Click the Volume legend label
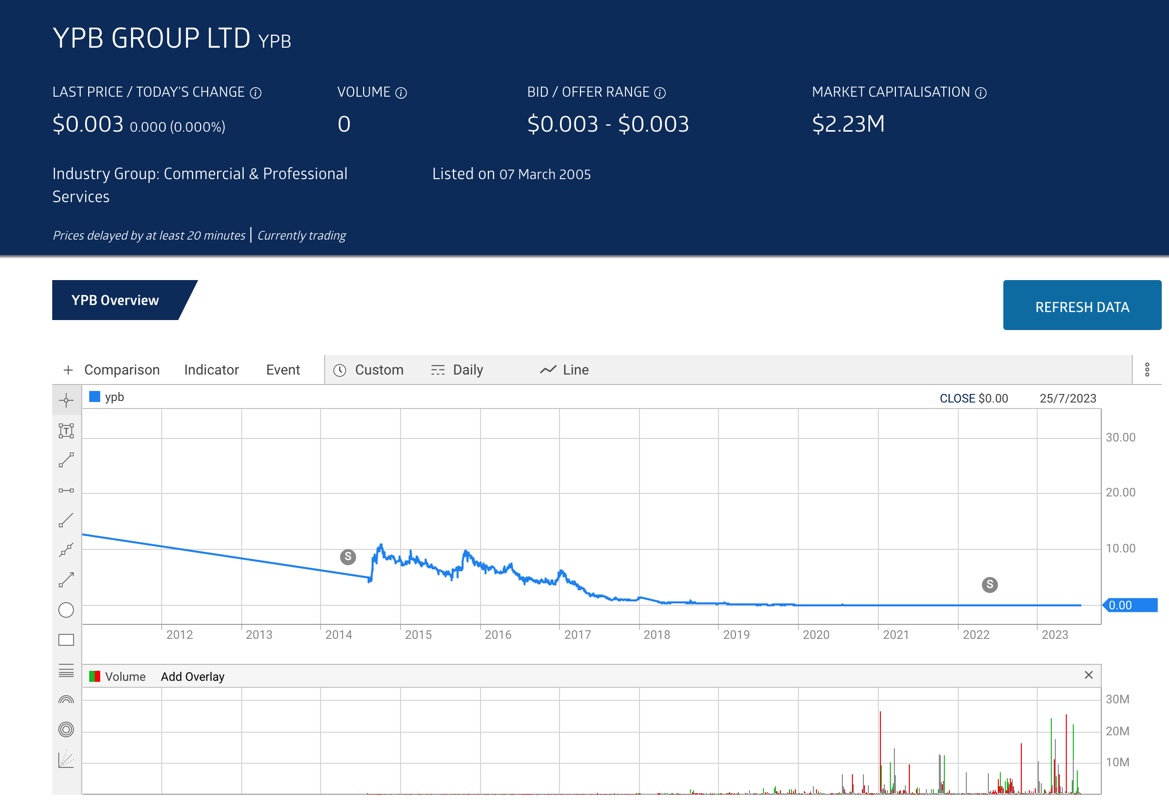This screenshot has width=1169, height=808. (x=125, y=677)
